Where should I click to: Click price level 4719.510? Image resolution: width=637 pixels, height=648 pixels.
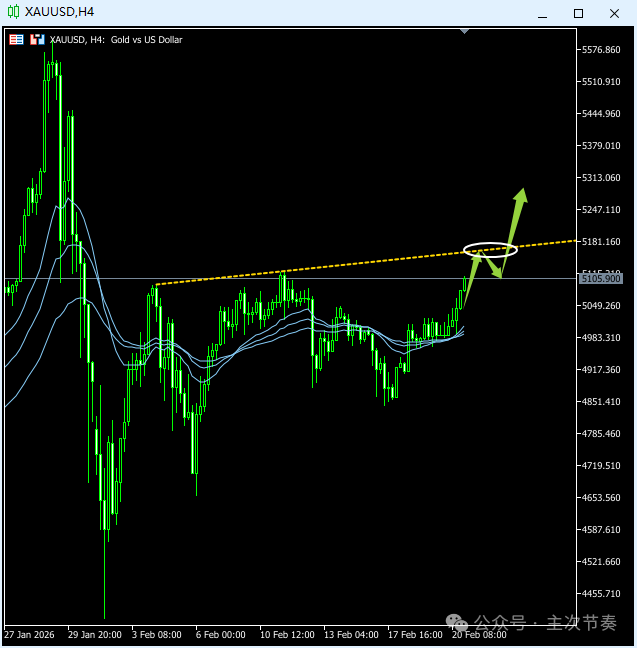tap(601, 466)
